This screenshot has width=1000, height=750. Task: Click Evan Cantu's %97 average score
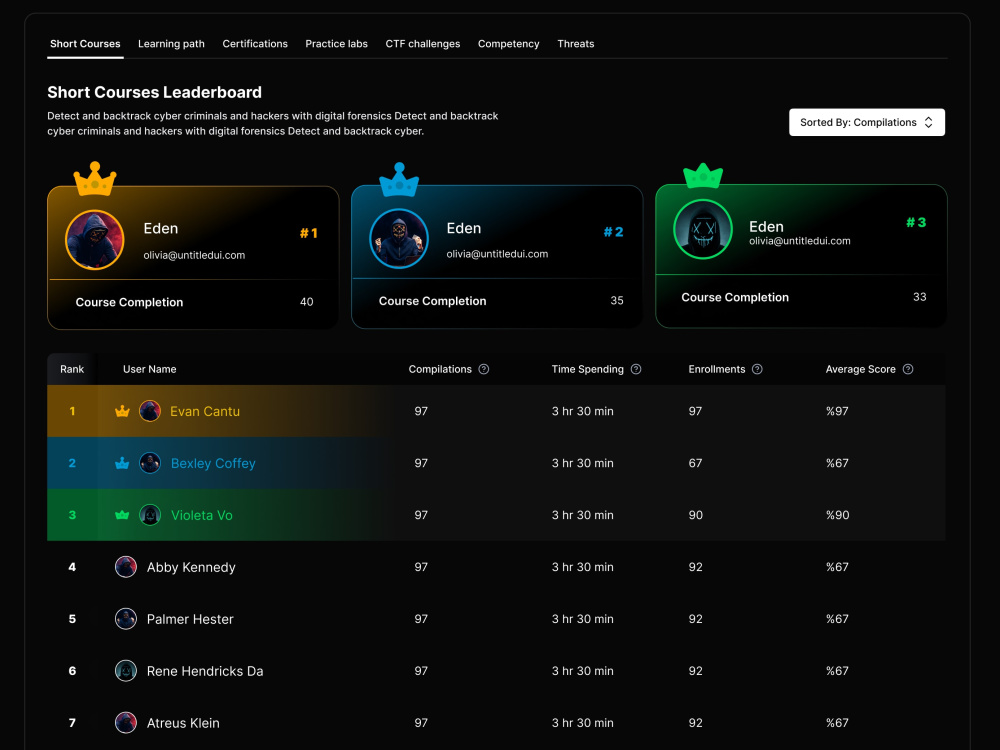(x=837, y=411)
